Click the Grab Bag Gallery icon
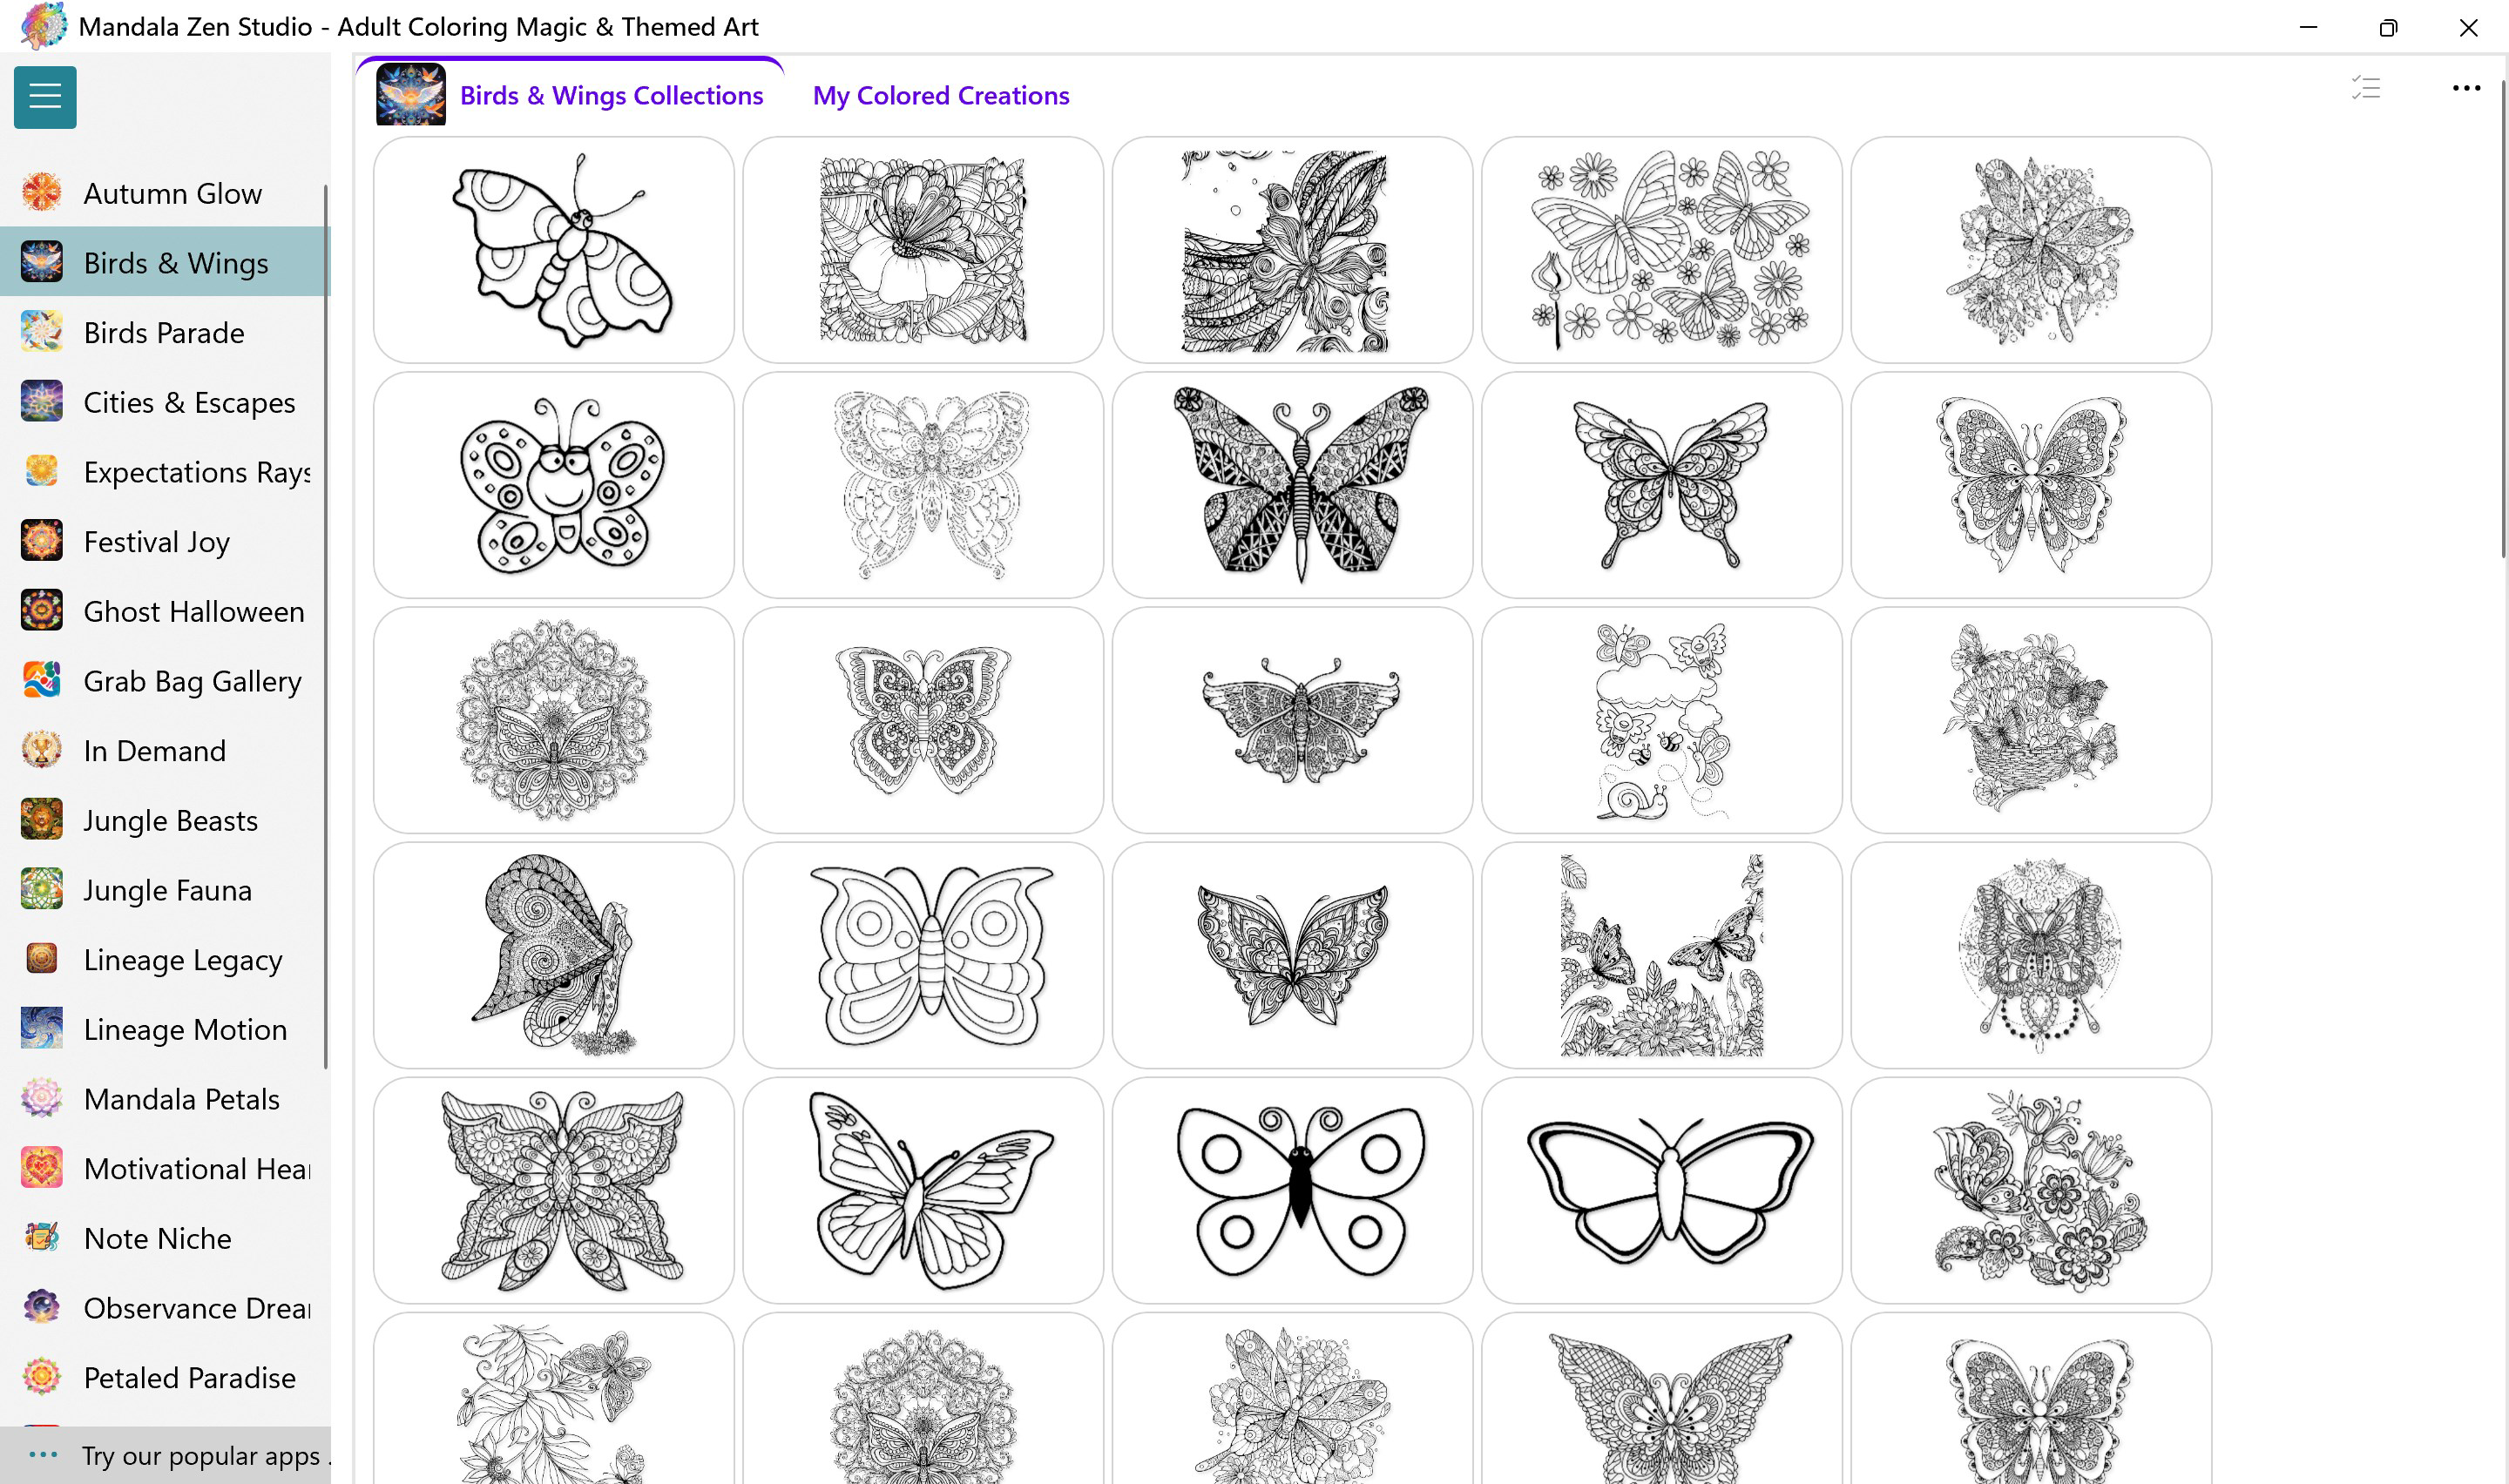Viewport: 2509px width, 1484px height. pyautogui.click(x=41, y=680)
